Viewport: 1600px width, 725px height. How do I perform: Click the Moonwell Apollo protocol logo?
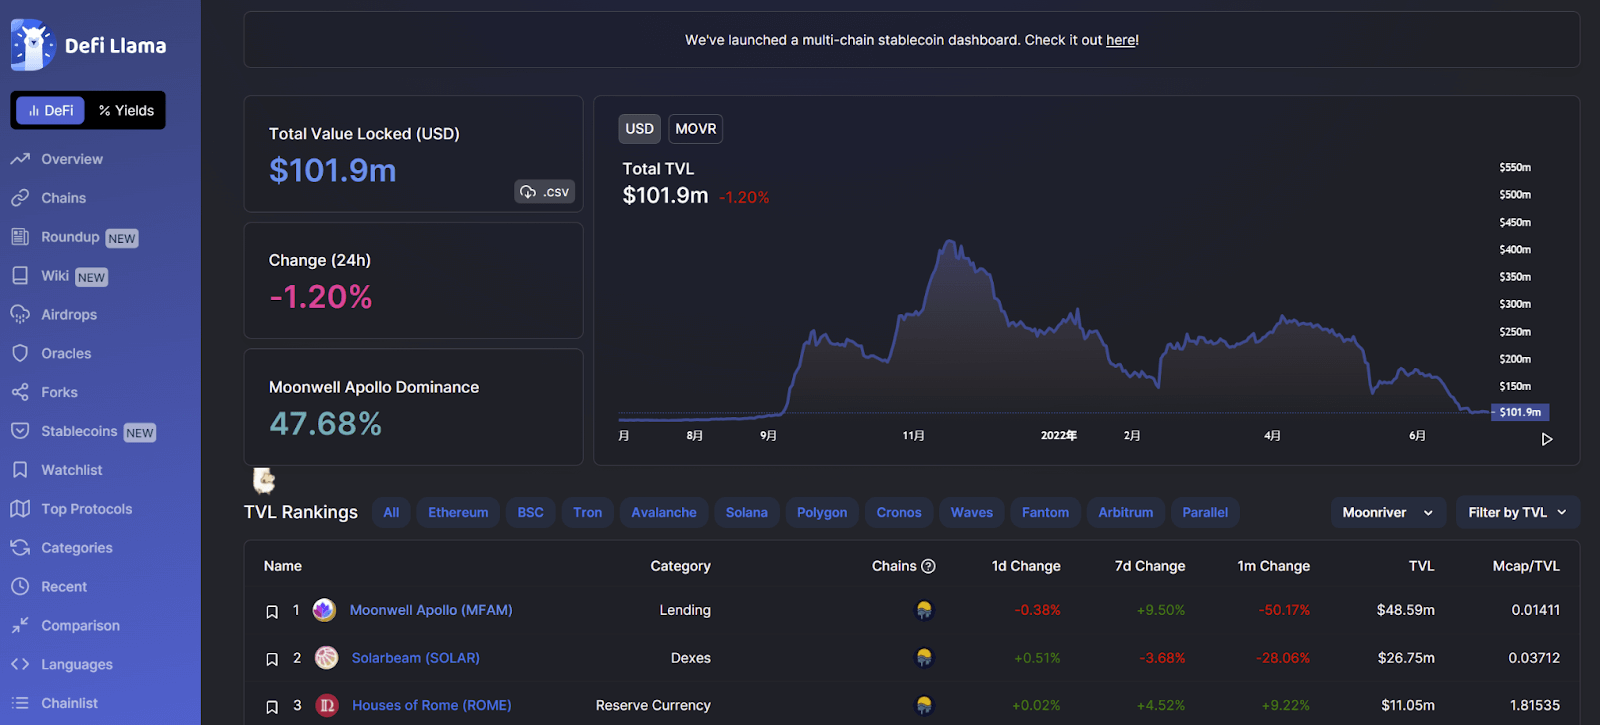(324, 610)
